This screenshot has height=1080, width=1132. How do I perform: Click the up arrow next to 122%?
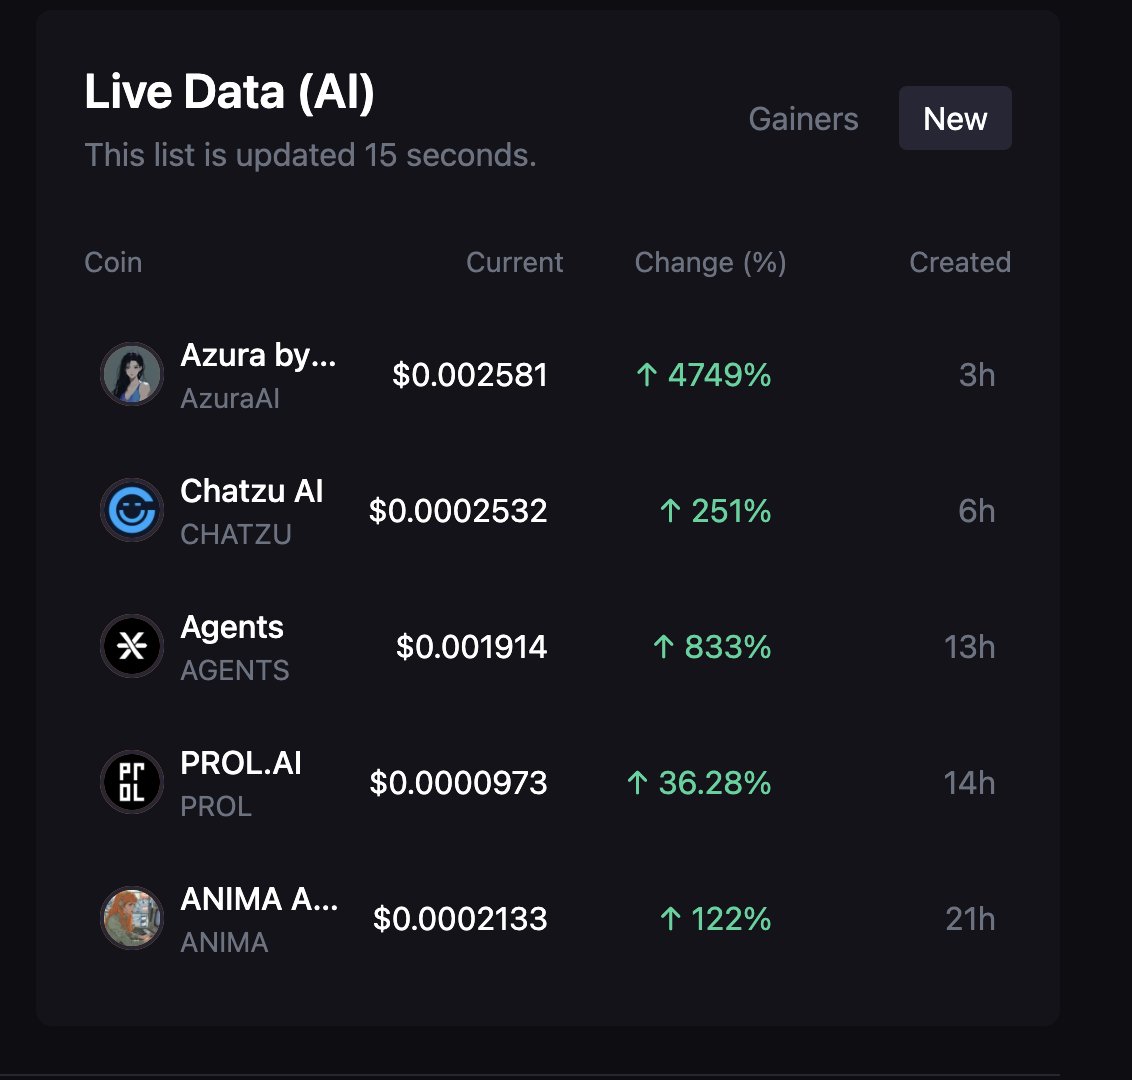coord(671,919)
